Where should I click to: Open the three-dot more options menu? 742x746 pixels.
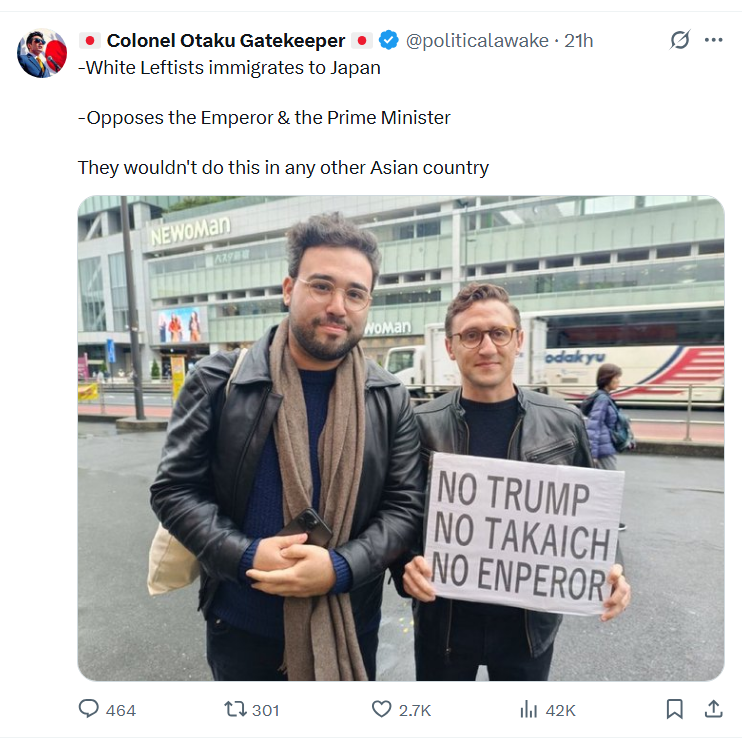tap(713, 40)
